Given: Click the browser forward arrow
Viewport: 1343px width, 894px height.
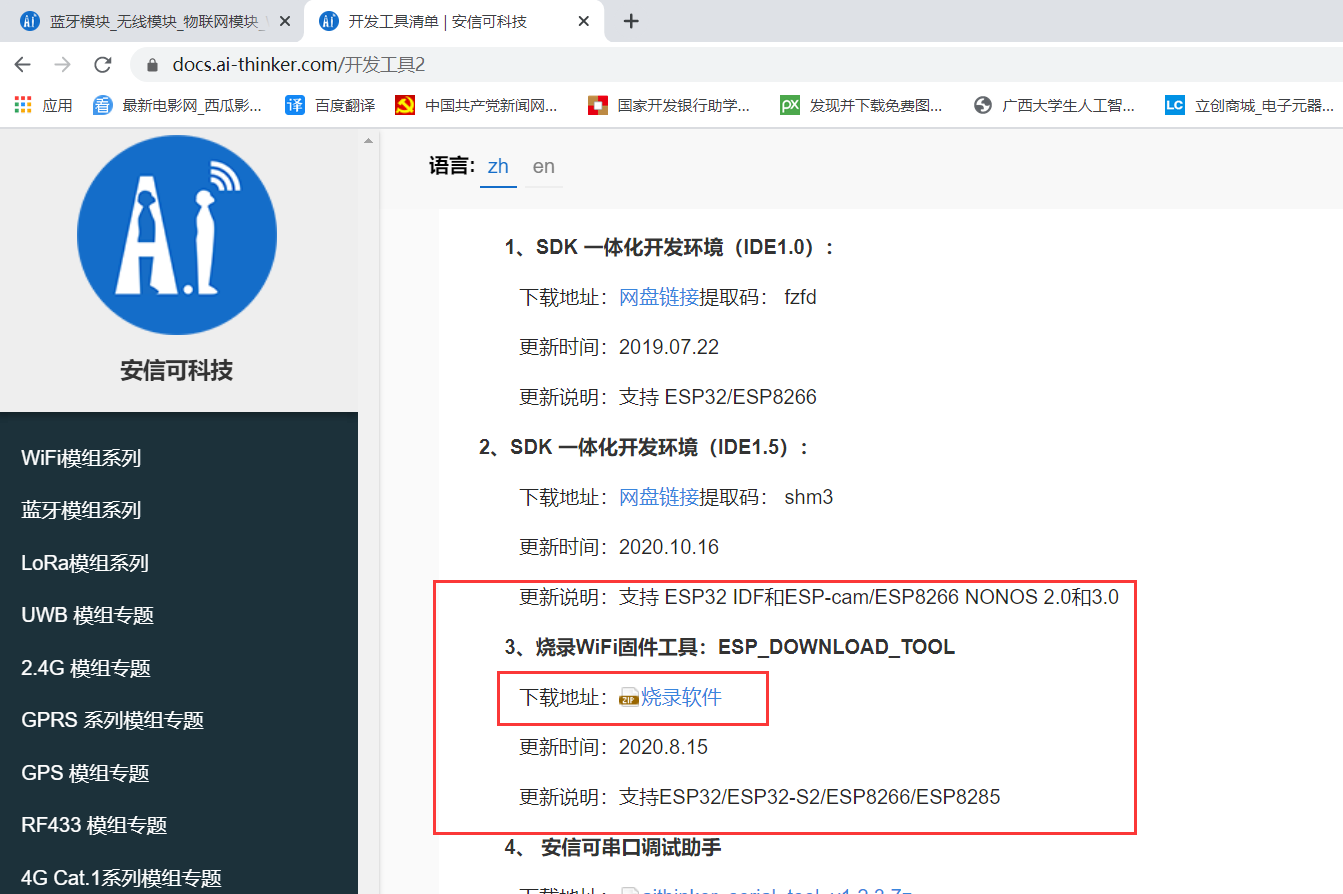Looking at the screenshot, I should [62, 65].
